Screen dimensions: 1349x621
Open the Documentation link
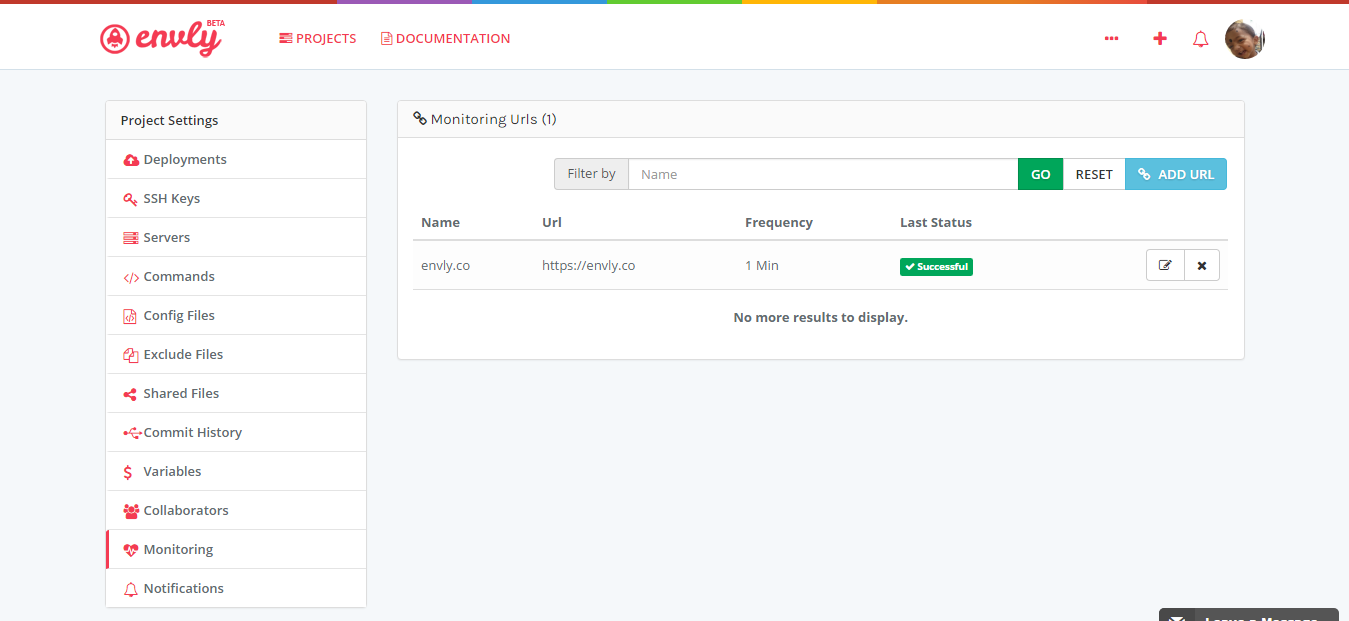446,39
